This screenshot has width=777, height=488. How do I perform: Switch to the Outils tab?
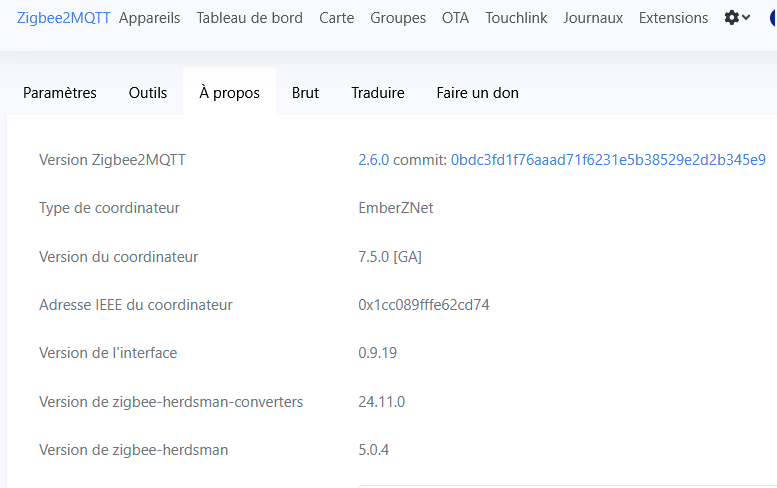click(148, 93)
